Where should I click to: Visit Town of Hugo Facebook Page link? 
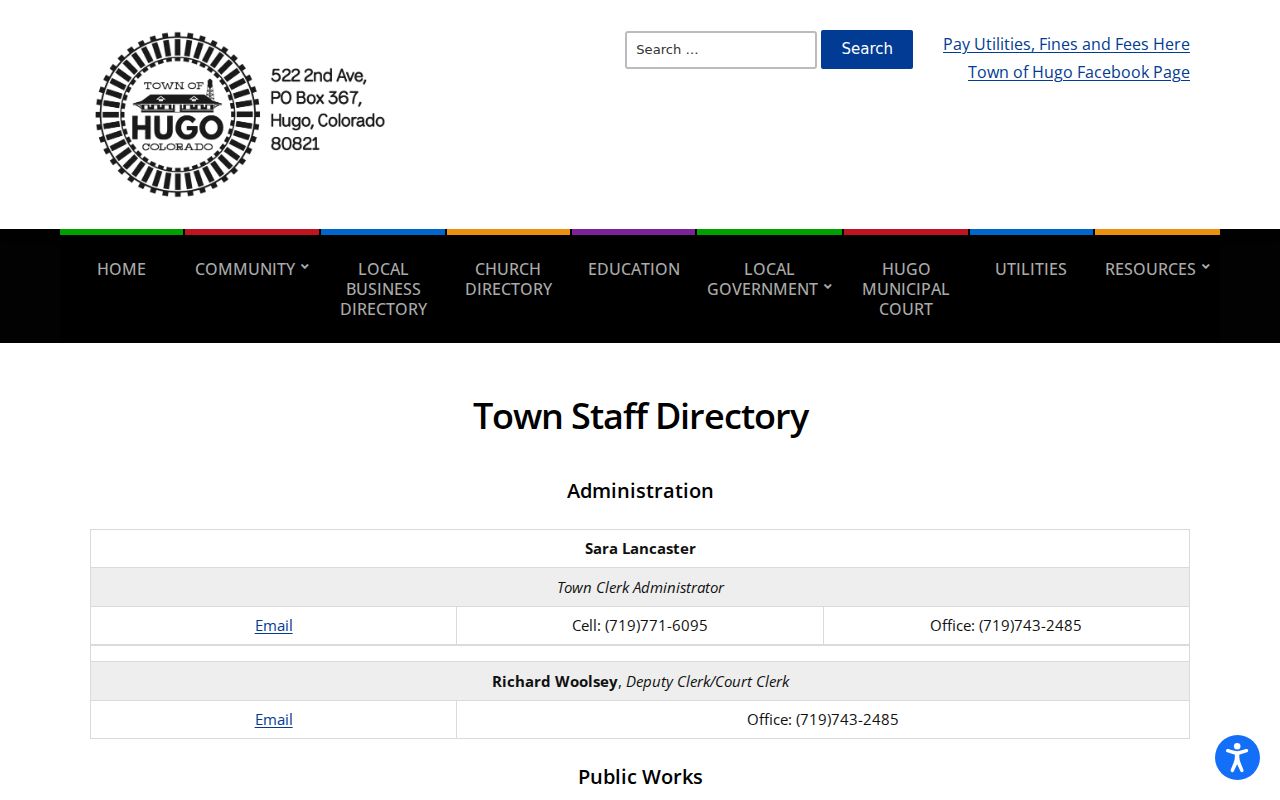(1079, 72)
